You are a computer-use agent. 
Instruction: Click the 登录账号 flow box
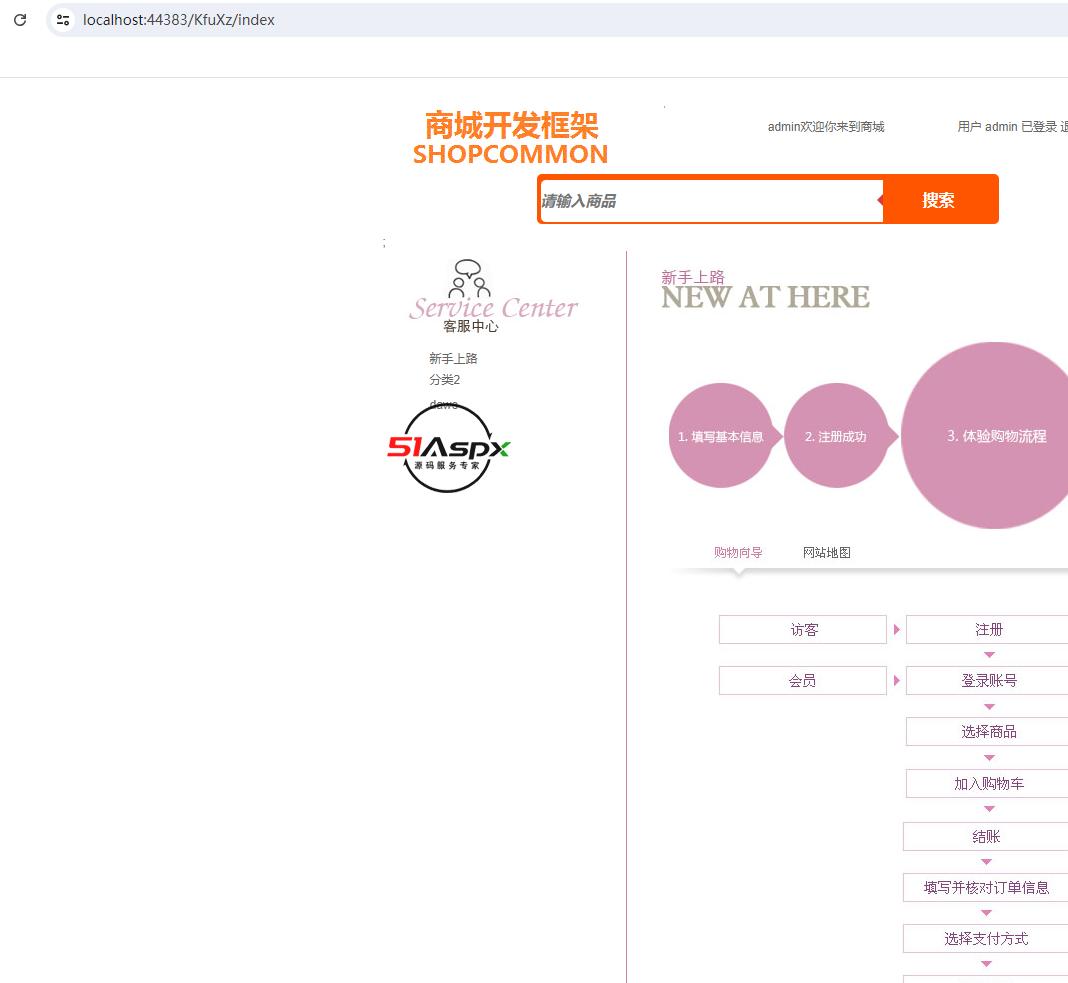pyautogui.click(x=988, y=681)
